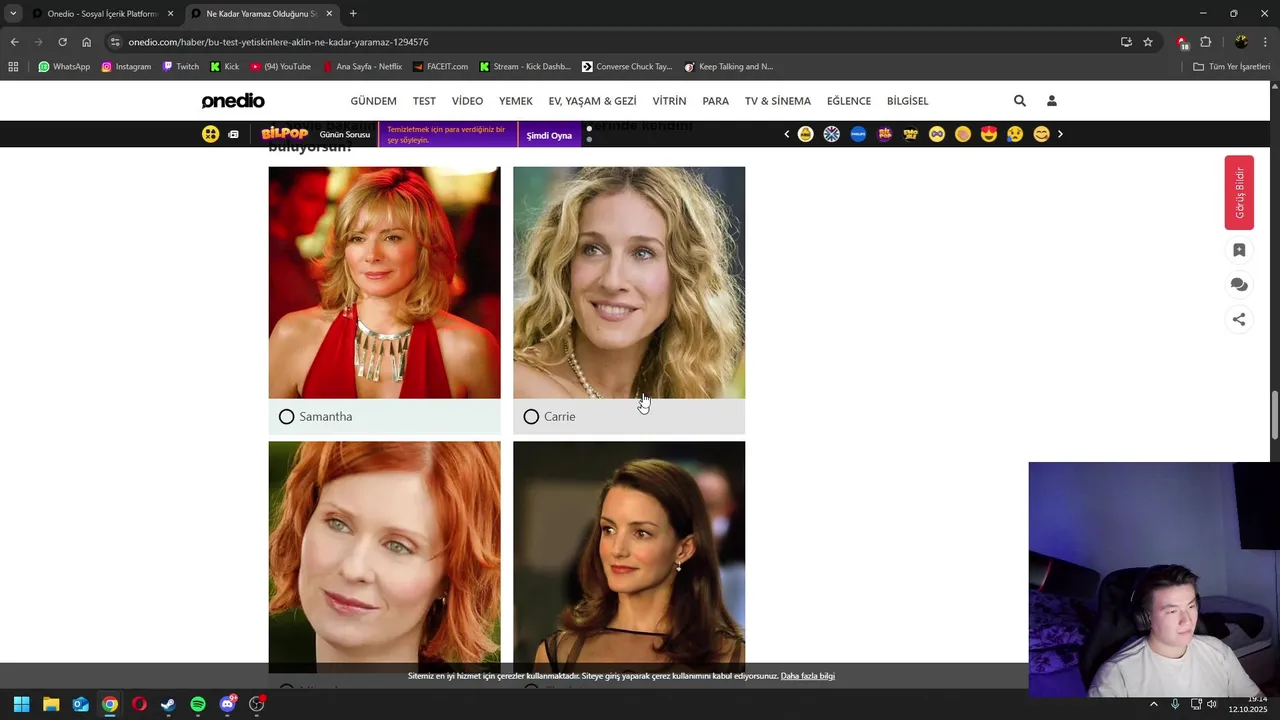This screenshot has width=1280, height=720.
Task: Open the site search magnifier icon
Action: click(1020, 101)
